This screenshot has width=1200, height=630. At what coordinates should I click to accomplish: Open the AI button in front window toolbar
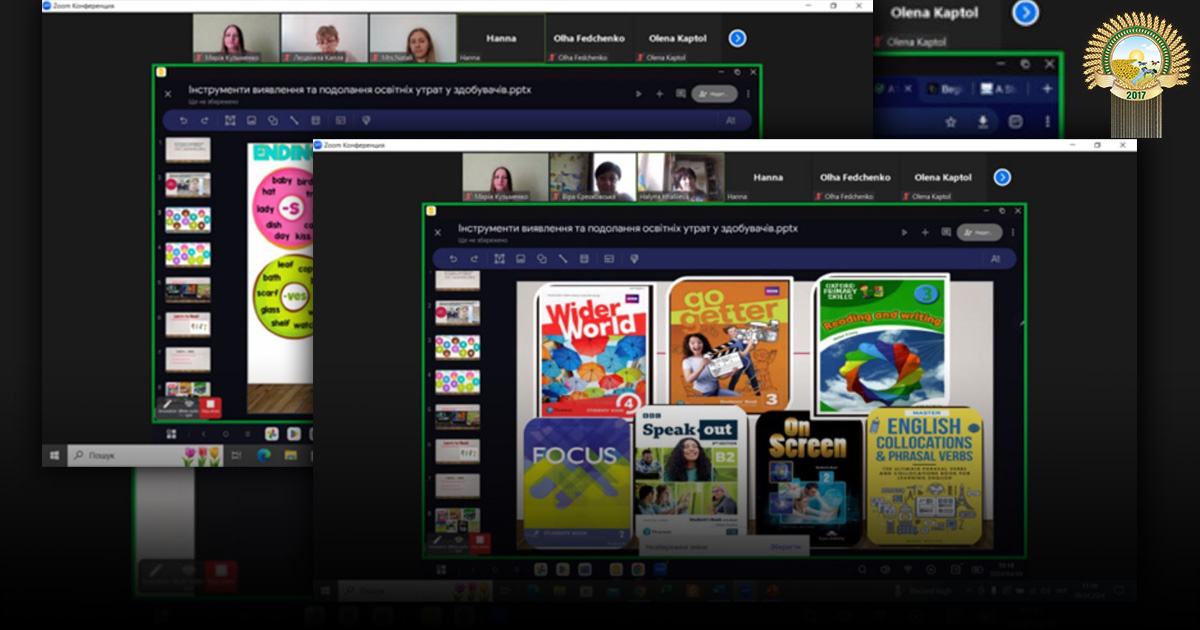[995, 259]
